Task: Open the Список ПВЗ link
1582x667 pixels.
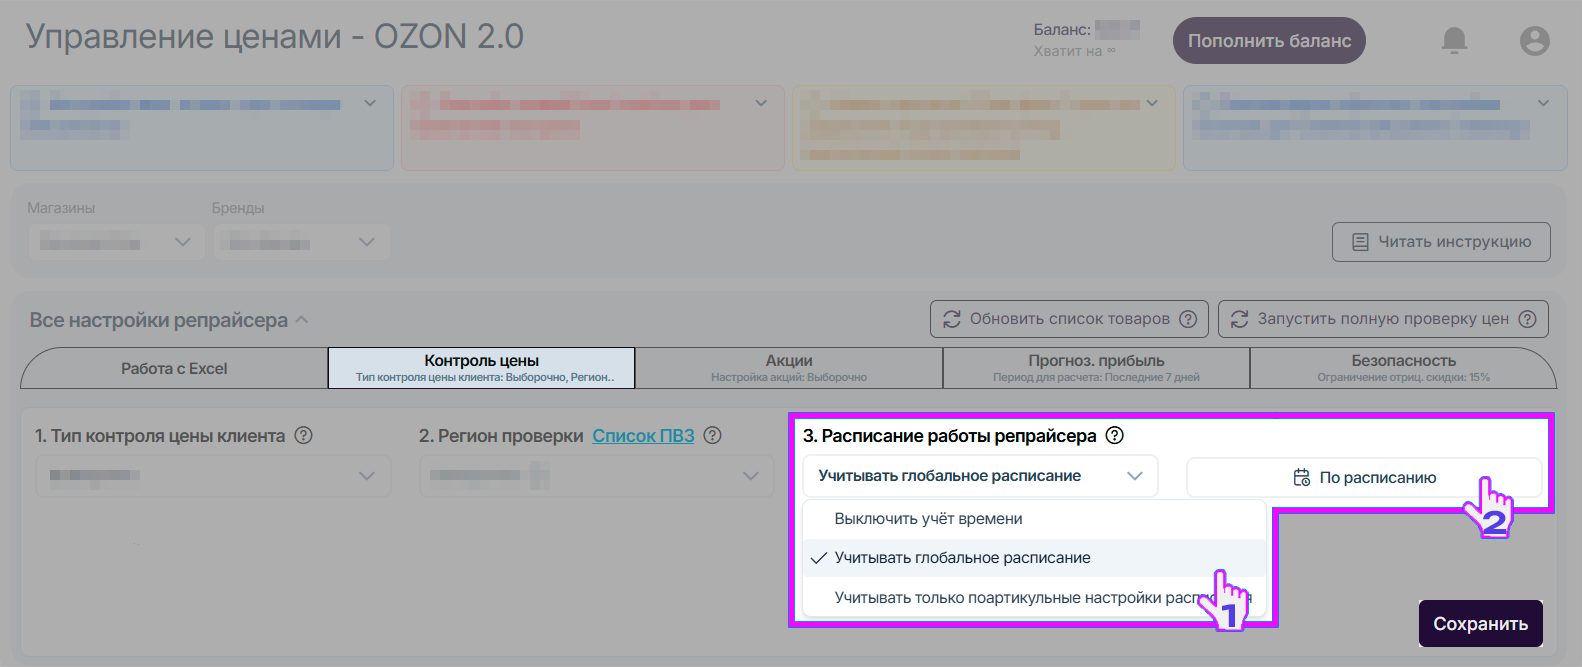Action: [x=643, y=436]
